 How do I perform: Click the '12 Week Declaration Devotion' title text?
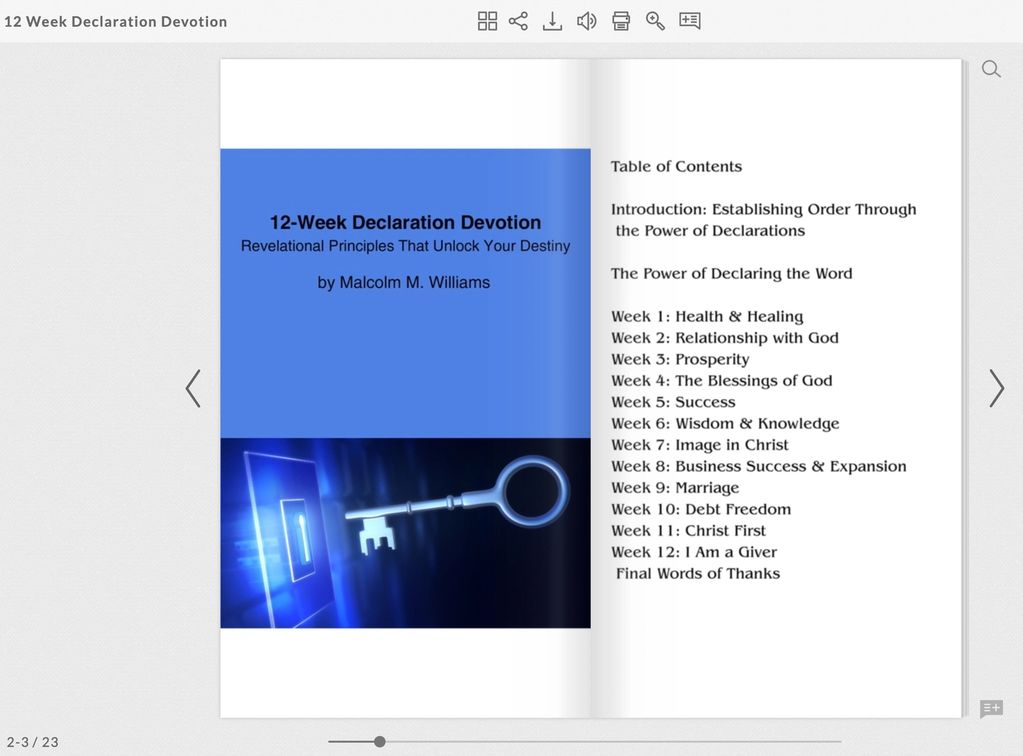pyautogui.click(x=116, y=20)
